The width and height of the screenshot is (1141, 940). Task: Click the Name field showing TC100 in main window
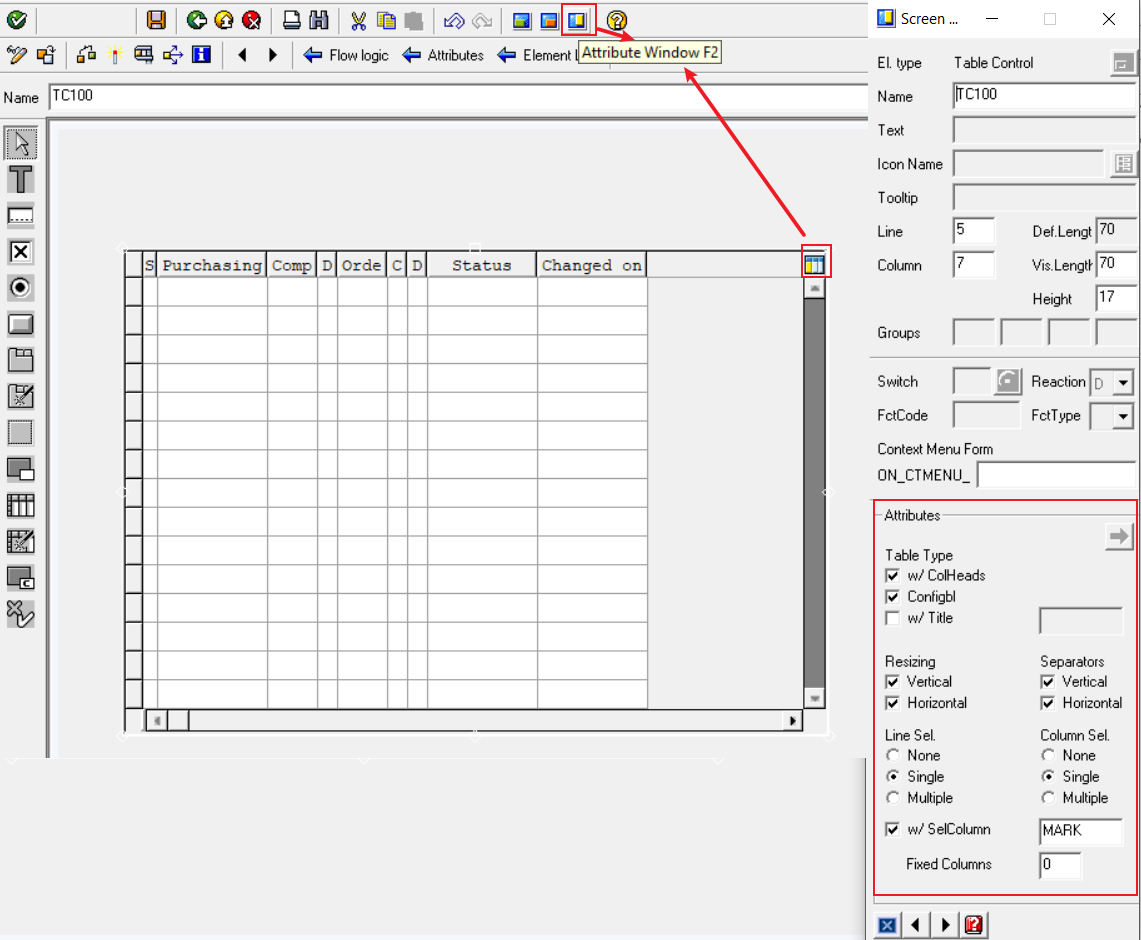click(458, 96)
